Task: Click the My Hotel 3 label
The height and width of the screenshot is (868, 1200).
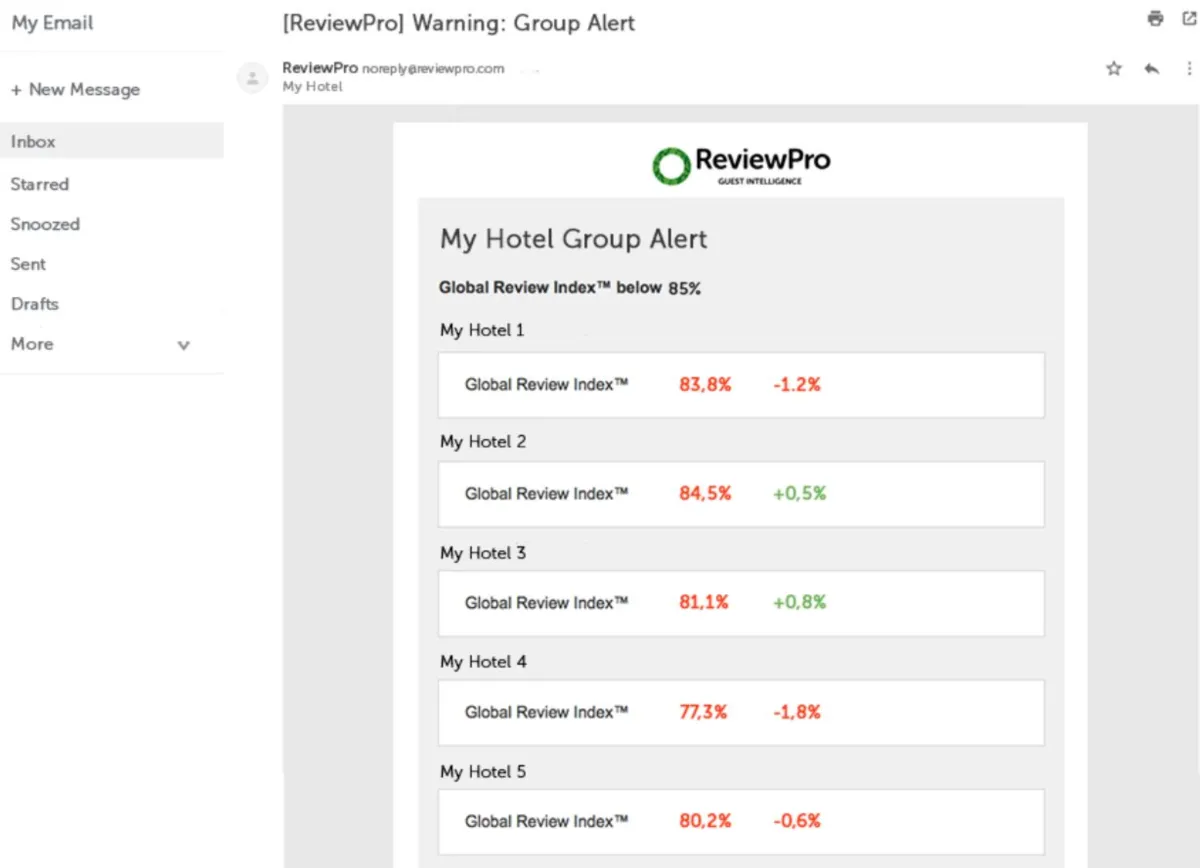Action: pos(483,553)
